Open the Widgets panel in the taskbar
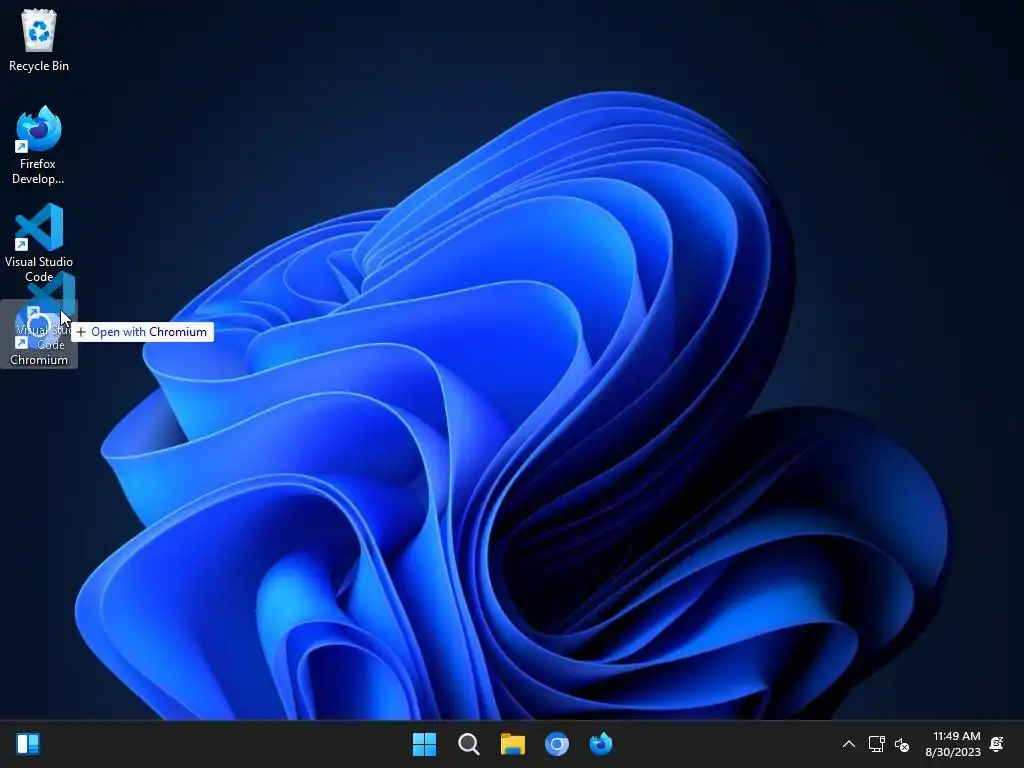 [x=28, y=744]
